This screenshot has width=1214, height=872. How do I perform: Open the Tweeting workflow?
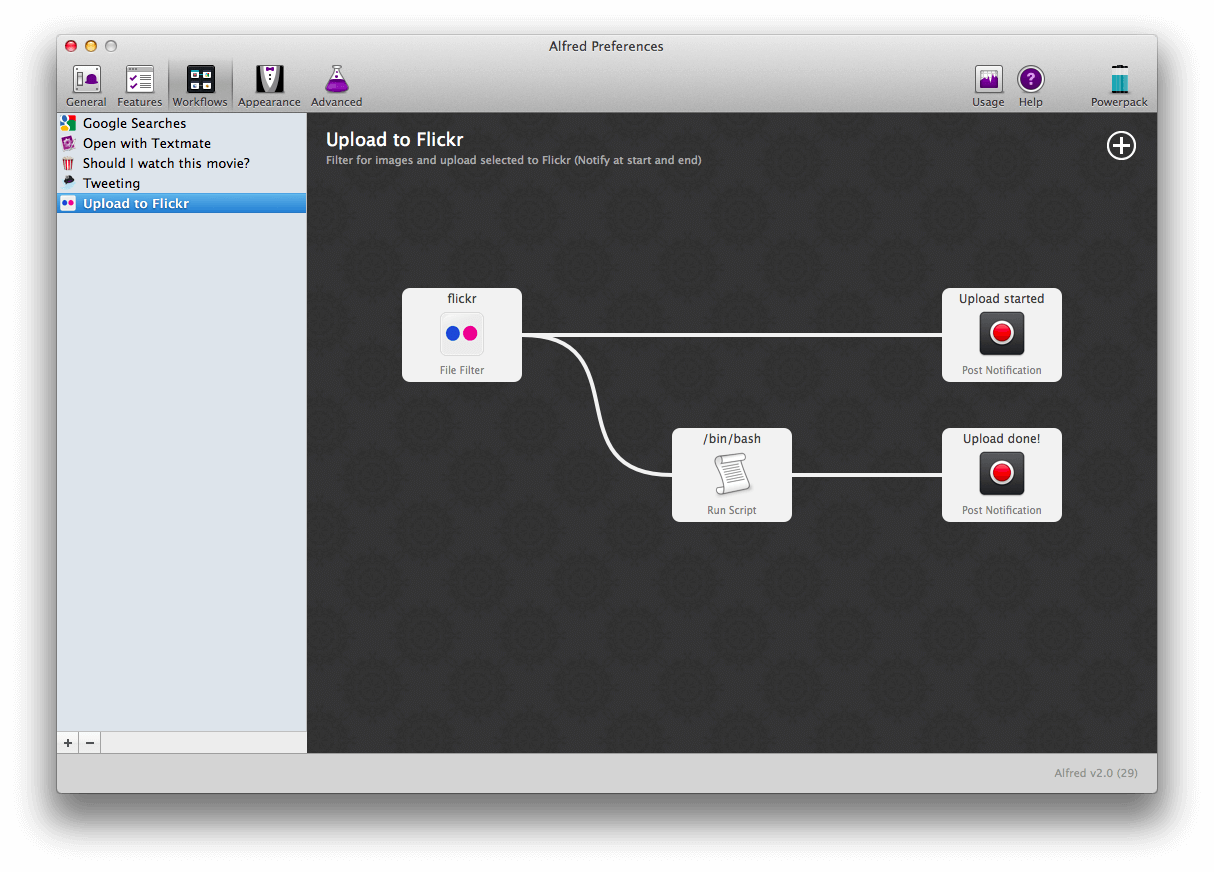pyautogui.click(x=110, y=183)
